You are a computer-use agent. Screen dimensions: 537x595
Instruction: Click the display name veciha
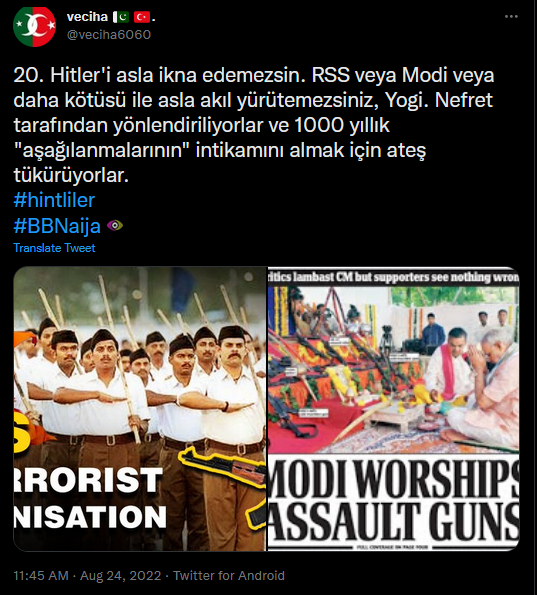point(87,17)
